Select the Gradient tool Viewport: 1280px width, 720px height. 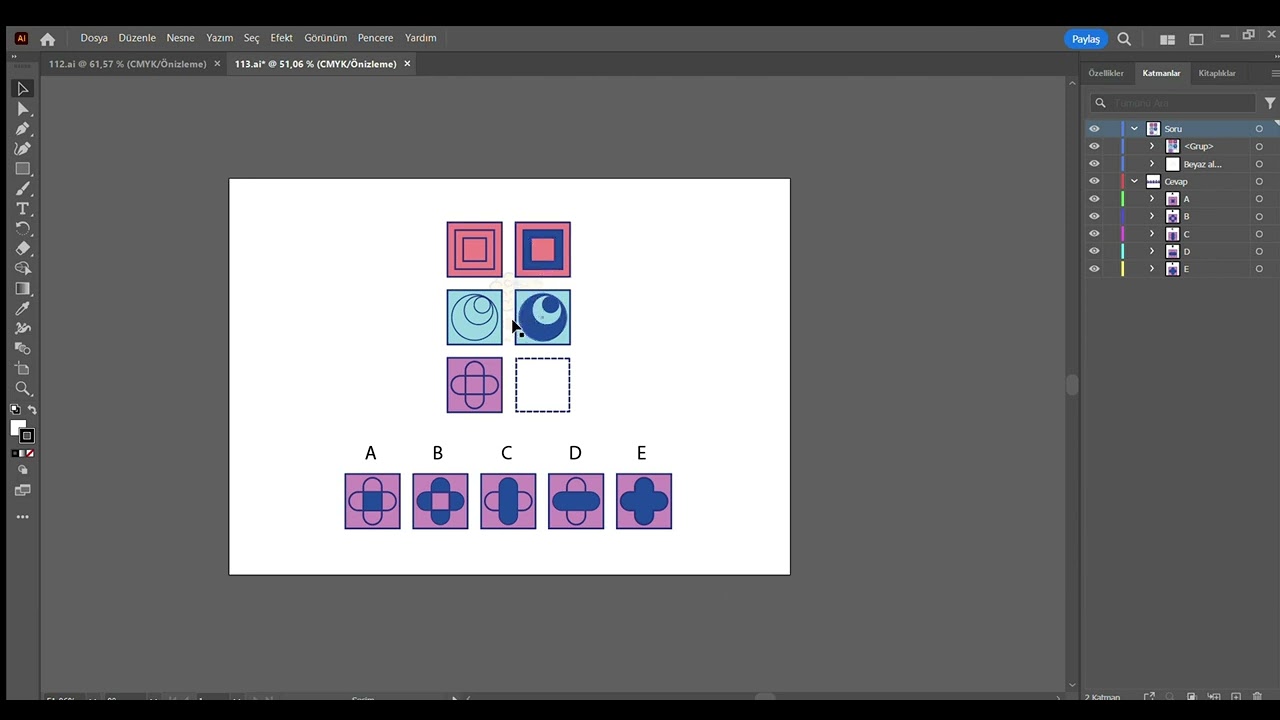coord(23,288)
